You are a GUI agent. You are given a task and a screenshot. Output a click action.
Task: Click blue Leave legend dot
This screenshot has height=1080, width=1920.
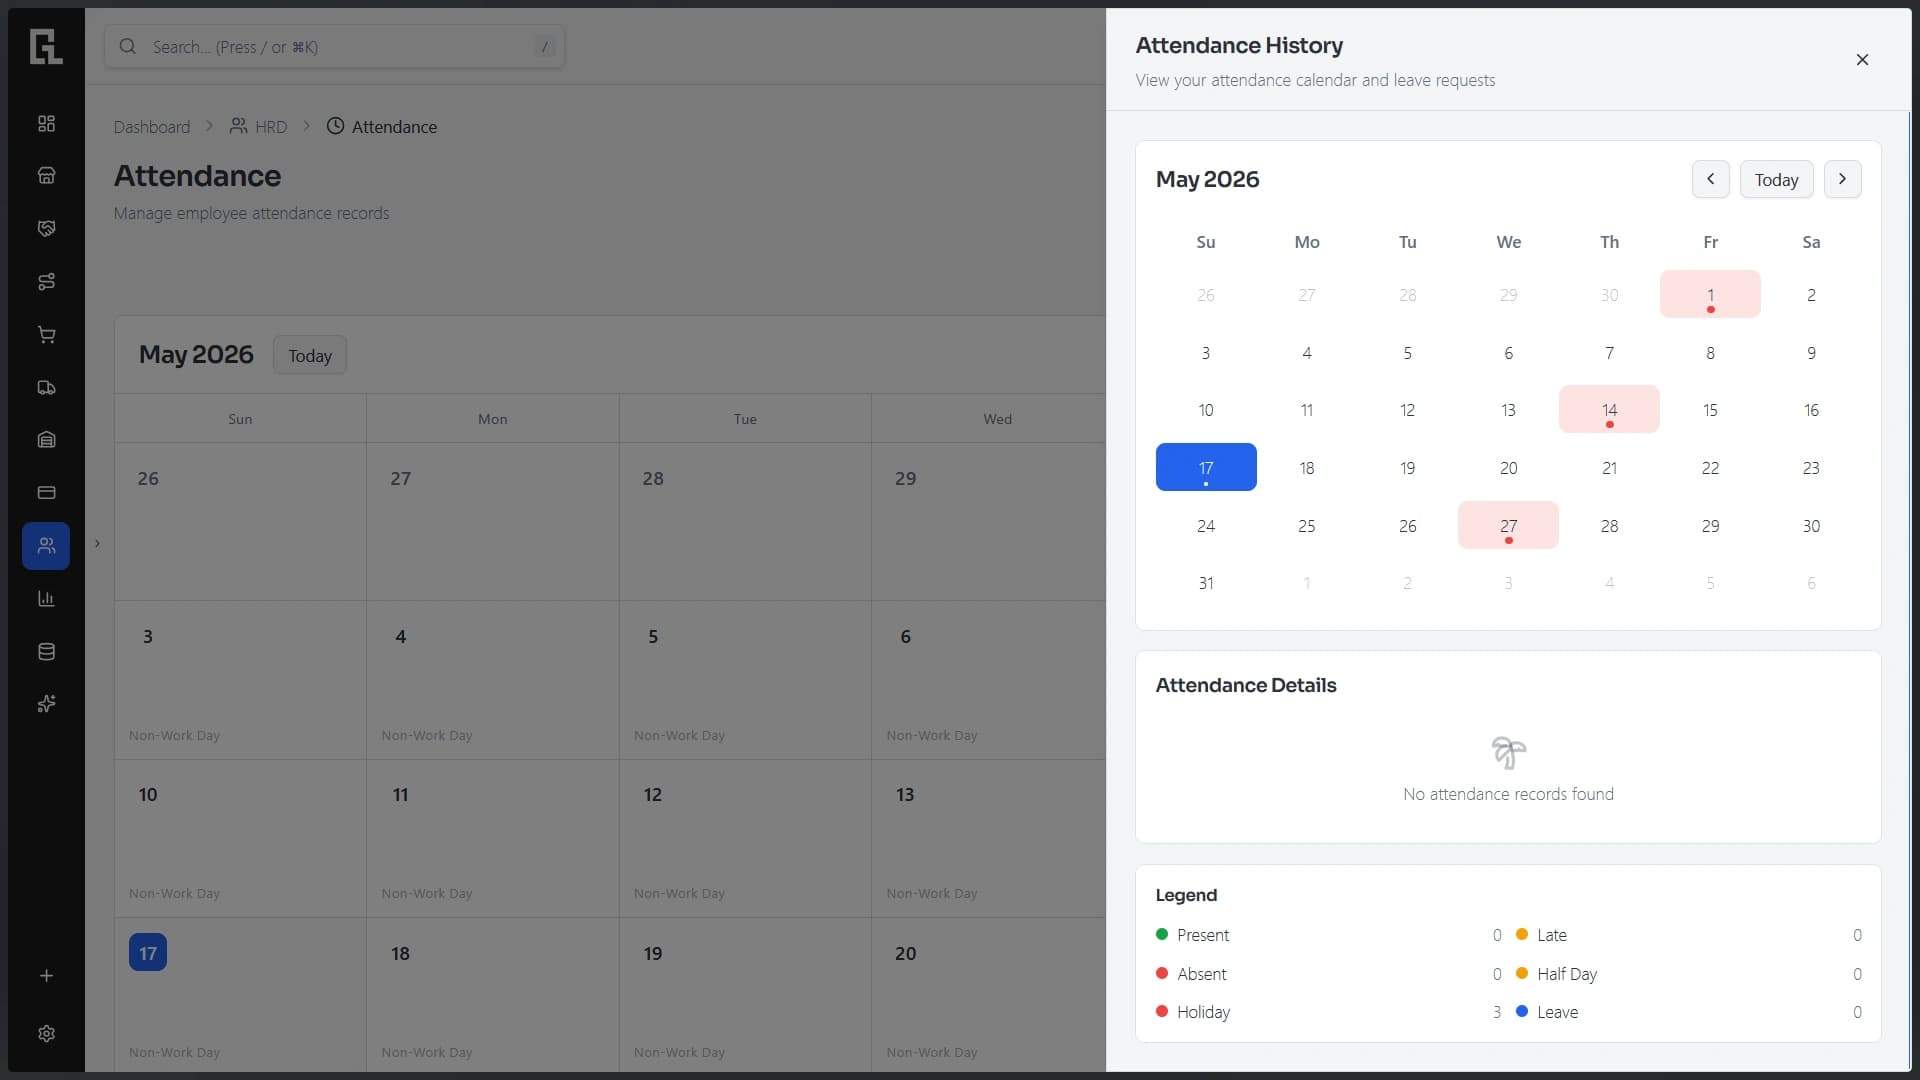(x=1522, y=1012)
